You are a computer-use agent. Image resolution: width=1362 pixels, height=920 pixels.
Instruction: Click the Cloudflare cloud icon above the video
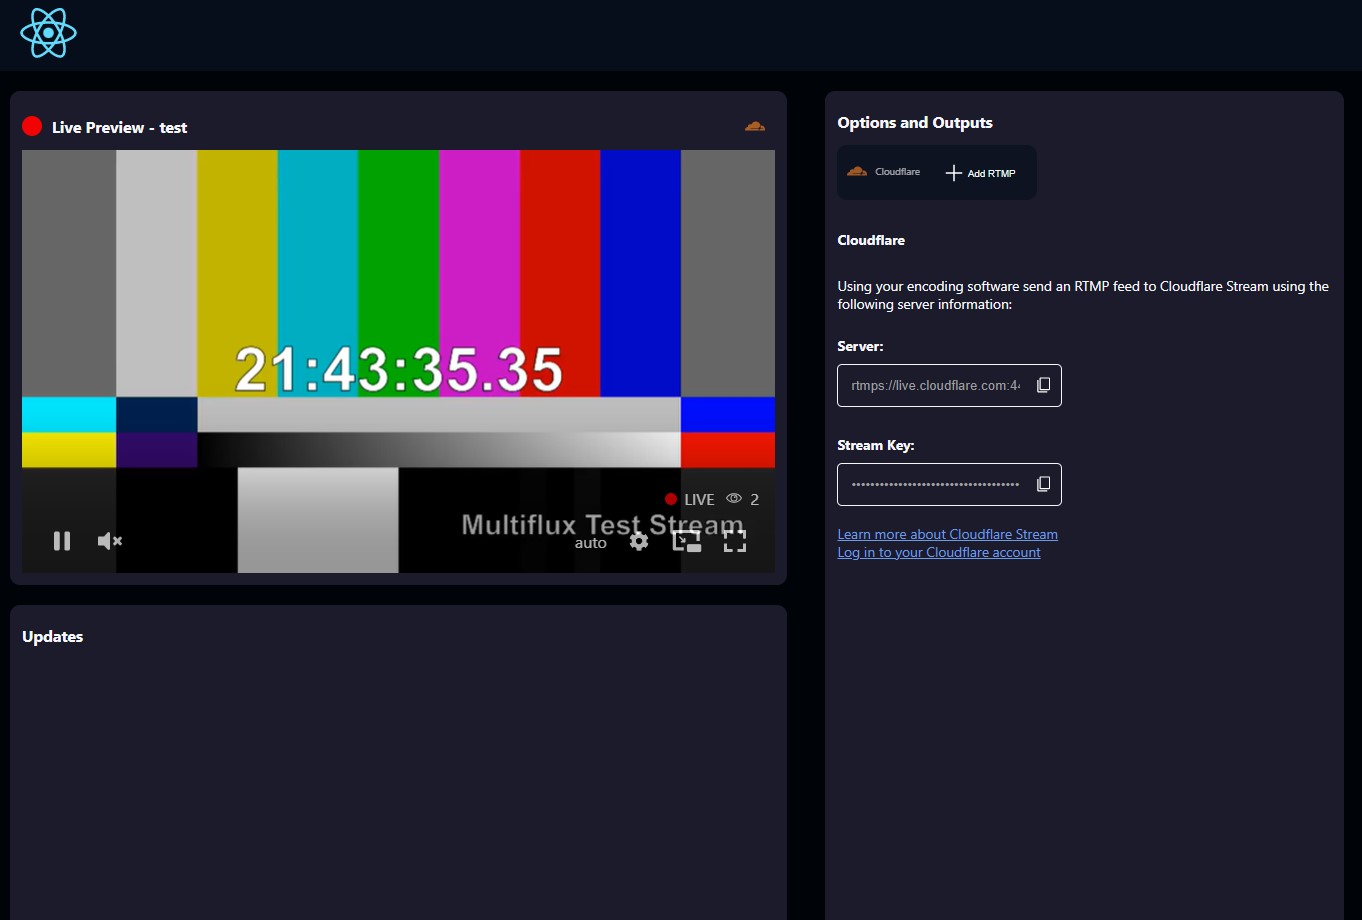tap(755, 126)
